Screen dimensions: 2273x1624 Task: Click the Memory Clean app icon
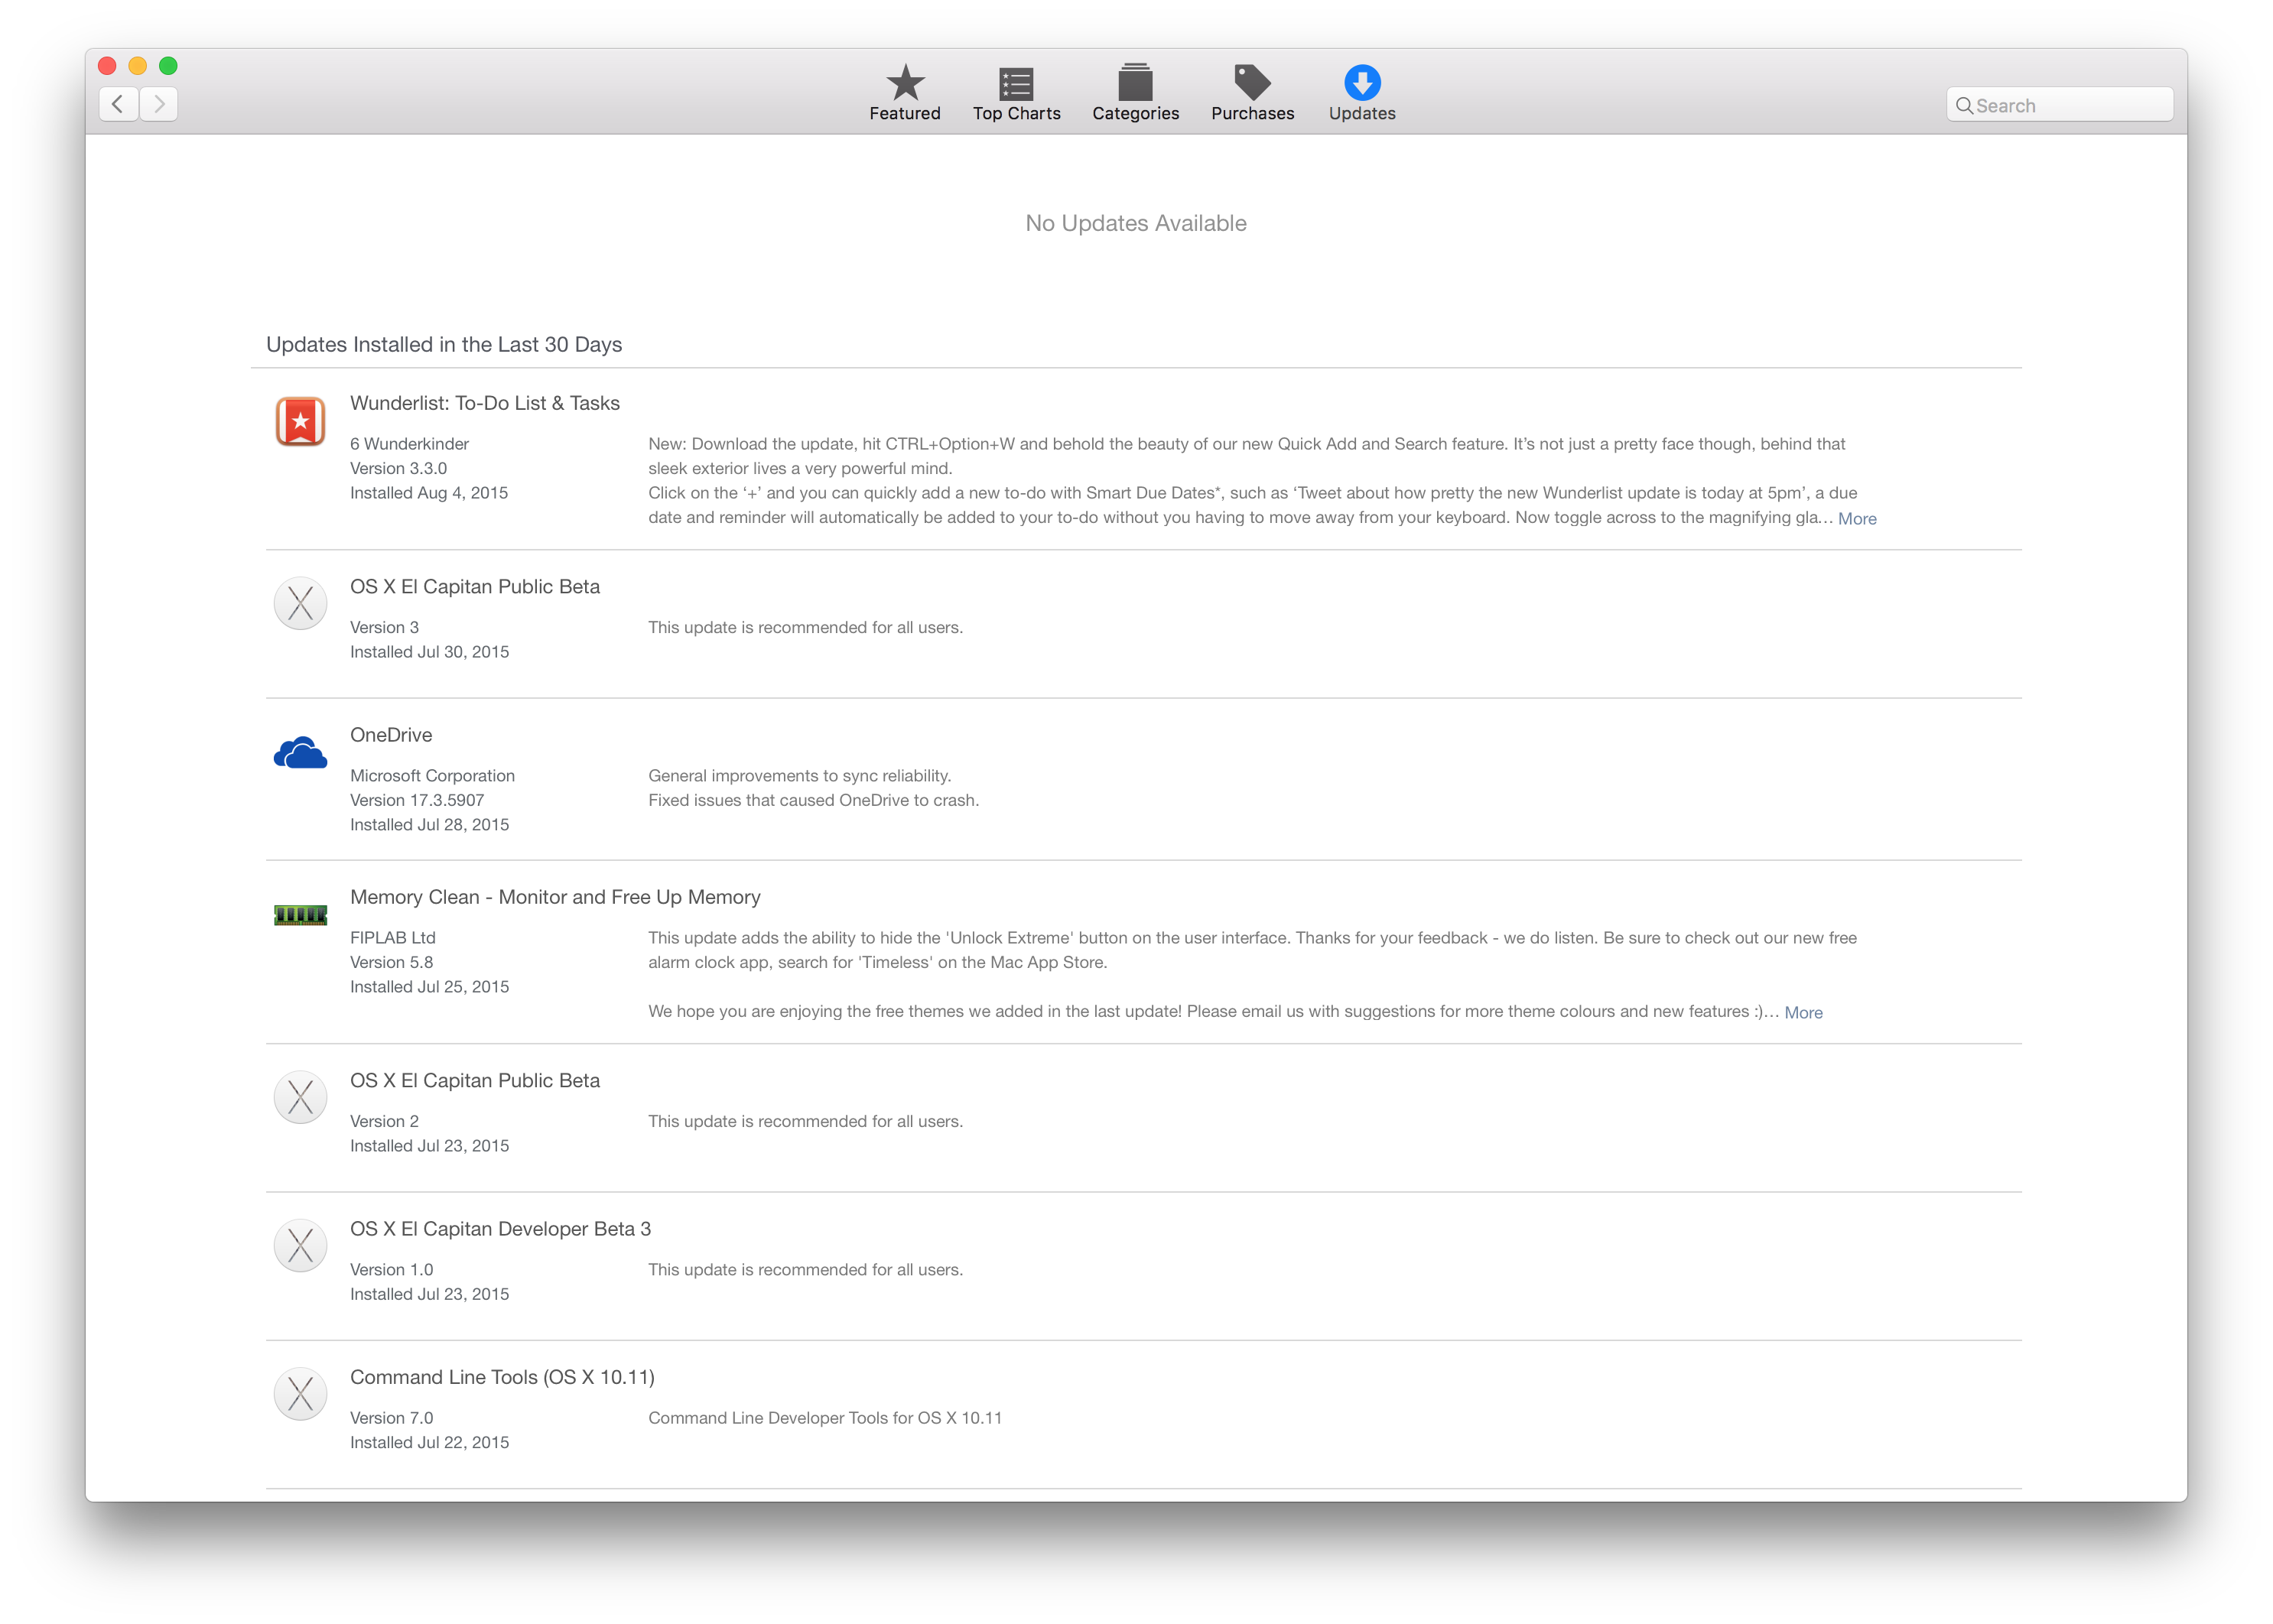300,914
